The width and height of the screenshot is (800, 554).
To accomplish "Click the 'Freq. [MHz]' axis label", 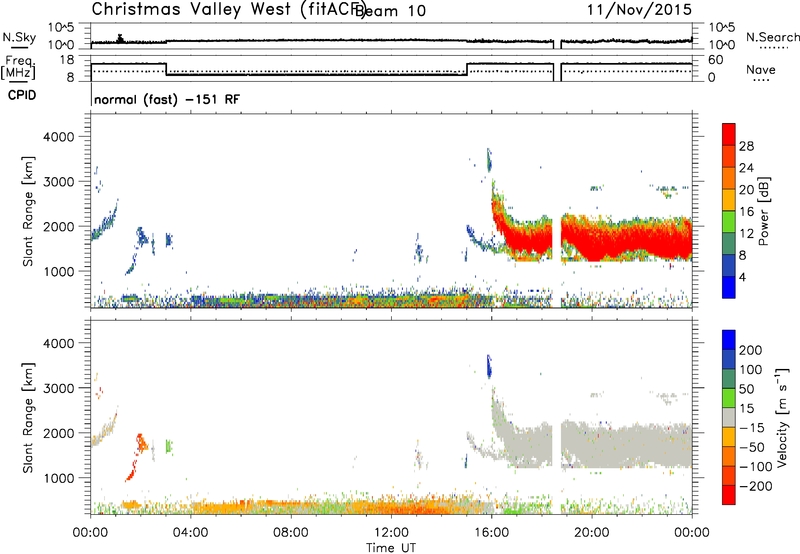I will point(20,67).
